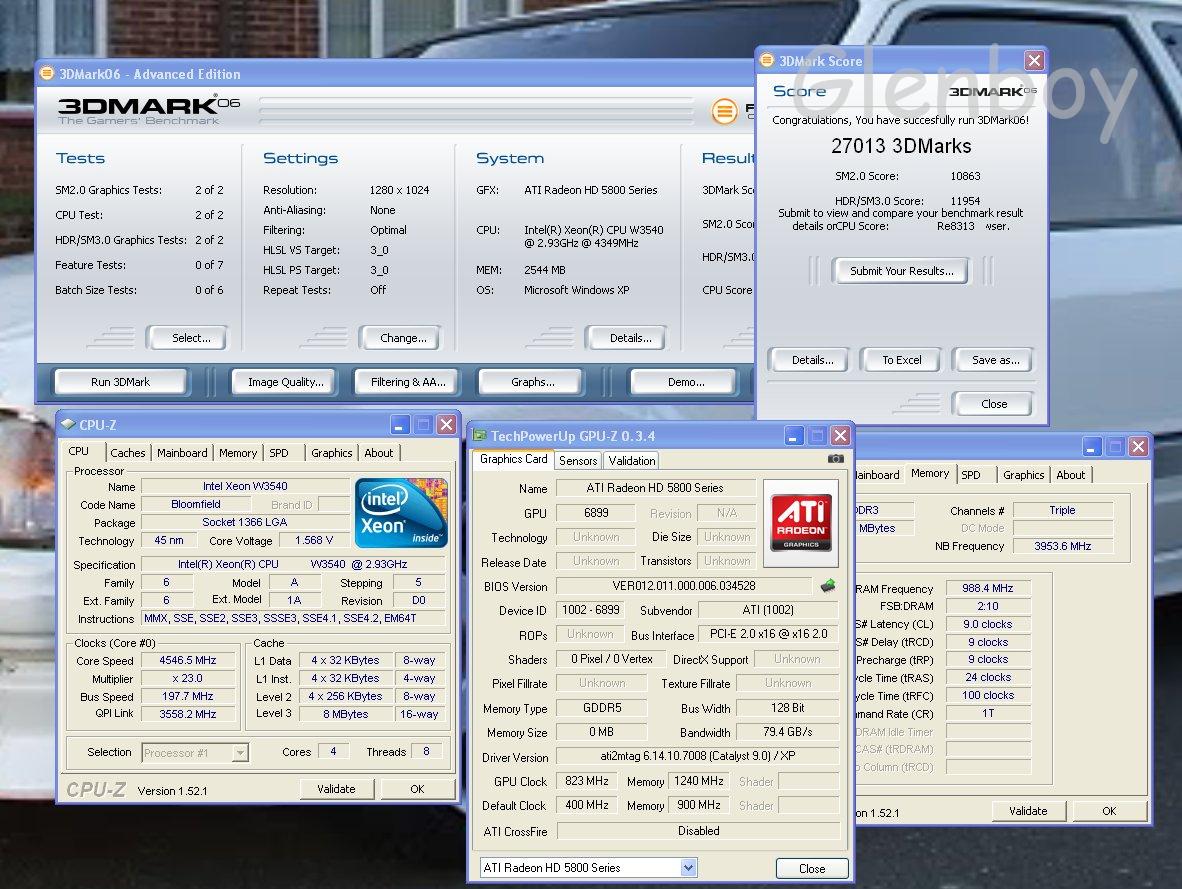The width and height of the screenshot is (1182, 889).
Task: Open the Validation tab in GPU-Z
Action: (632, 461)
